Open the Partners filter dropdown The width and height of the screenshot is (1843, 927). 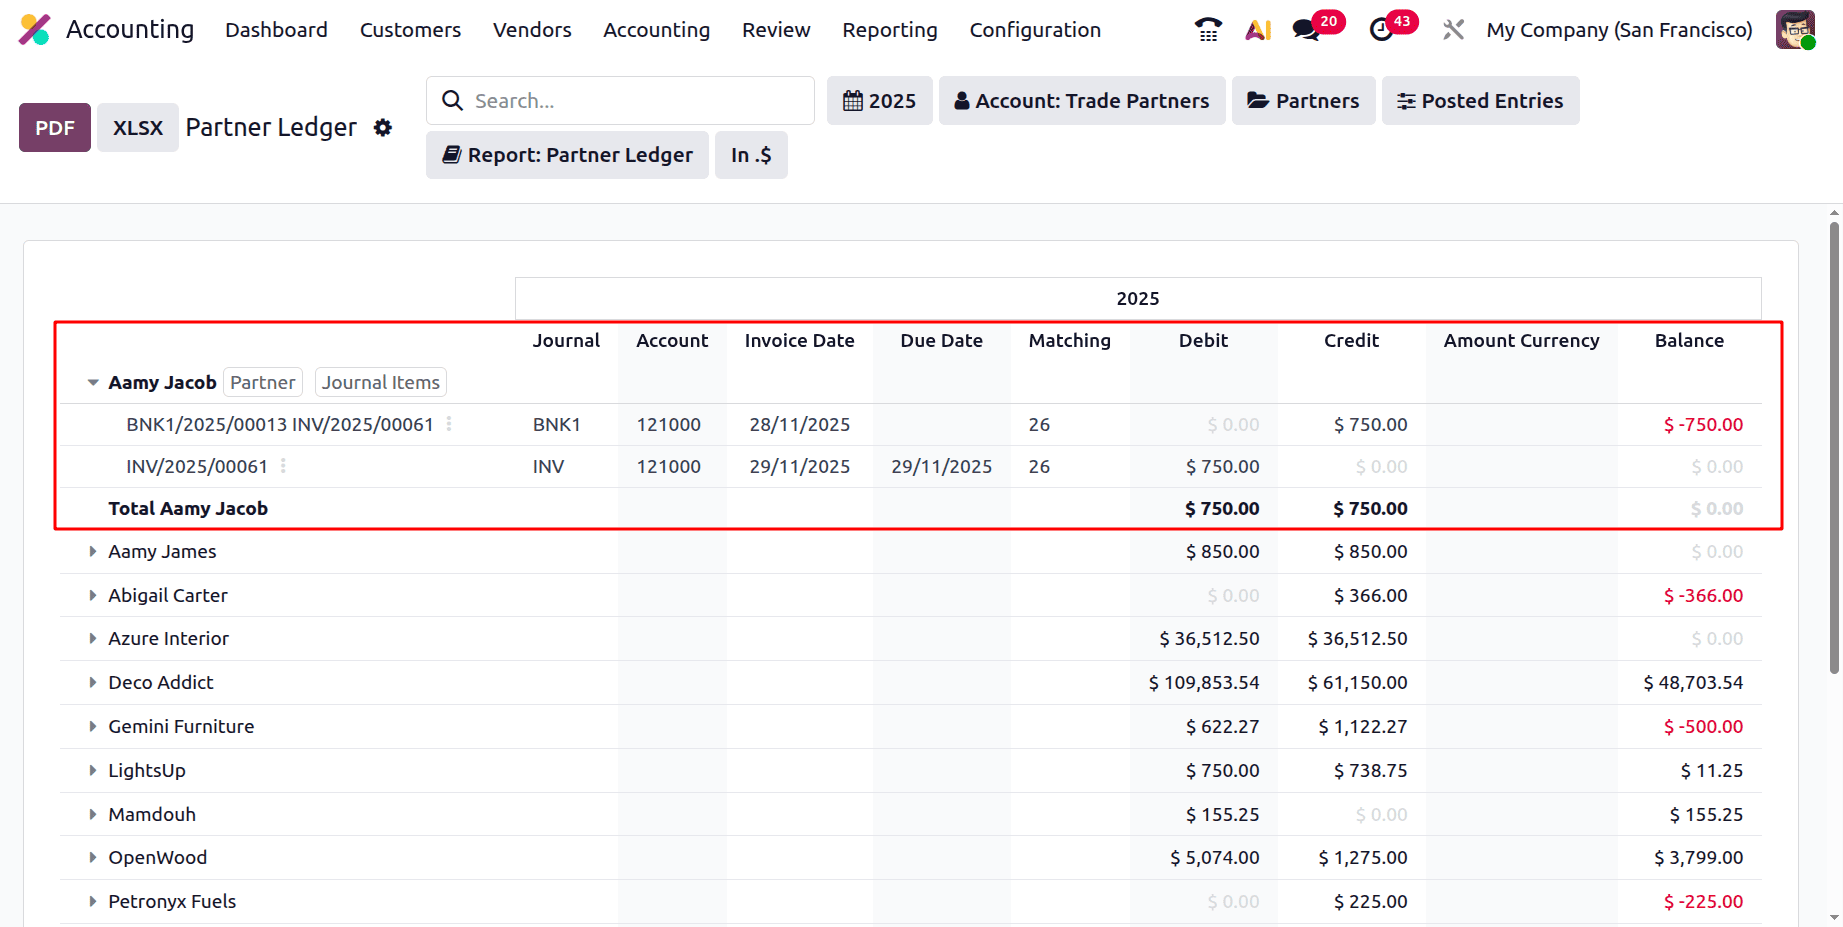pos(1304,101)
